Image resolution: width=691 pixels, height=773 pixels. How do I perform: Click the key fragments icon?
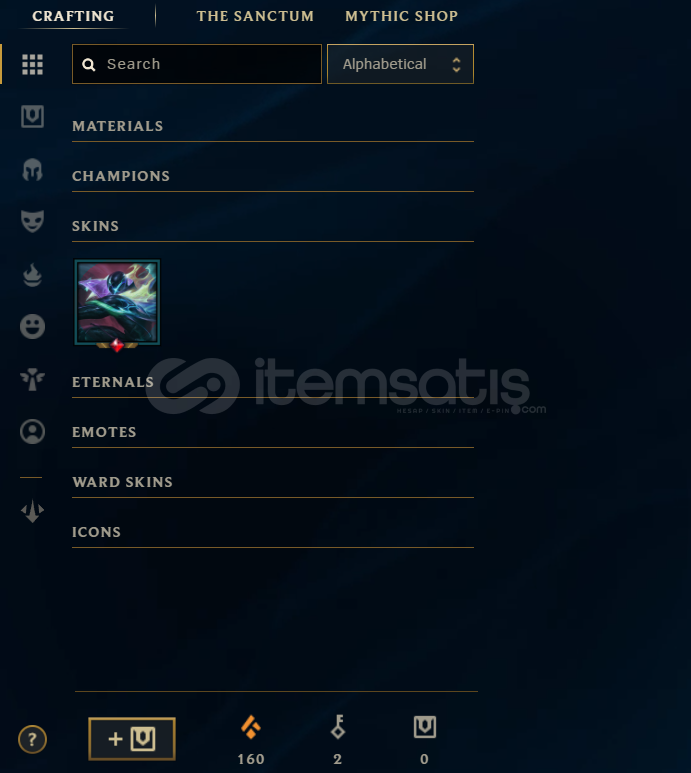coord(338,727)
